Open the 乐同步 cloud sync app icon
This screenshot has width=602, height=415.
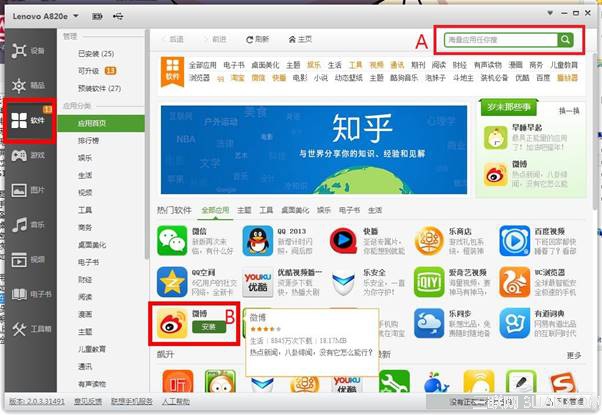[x=429, y=323]
